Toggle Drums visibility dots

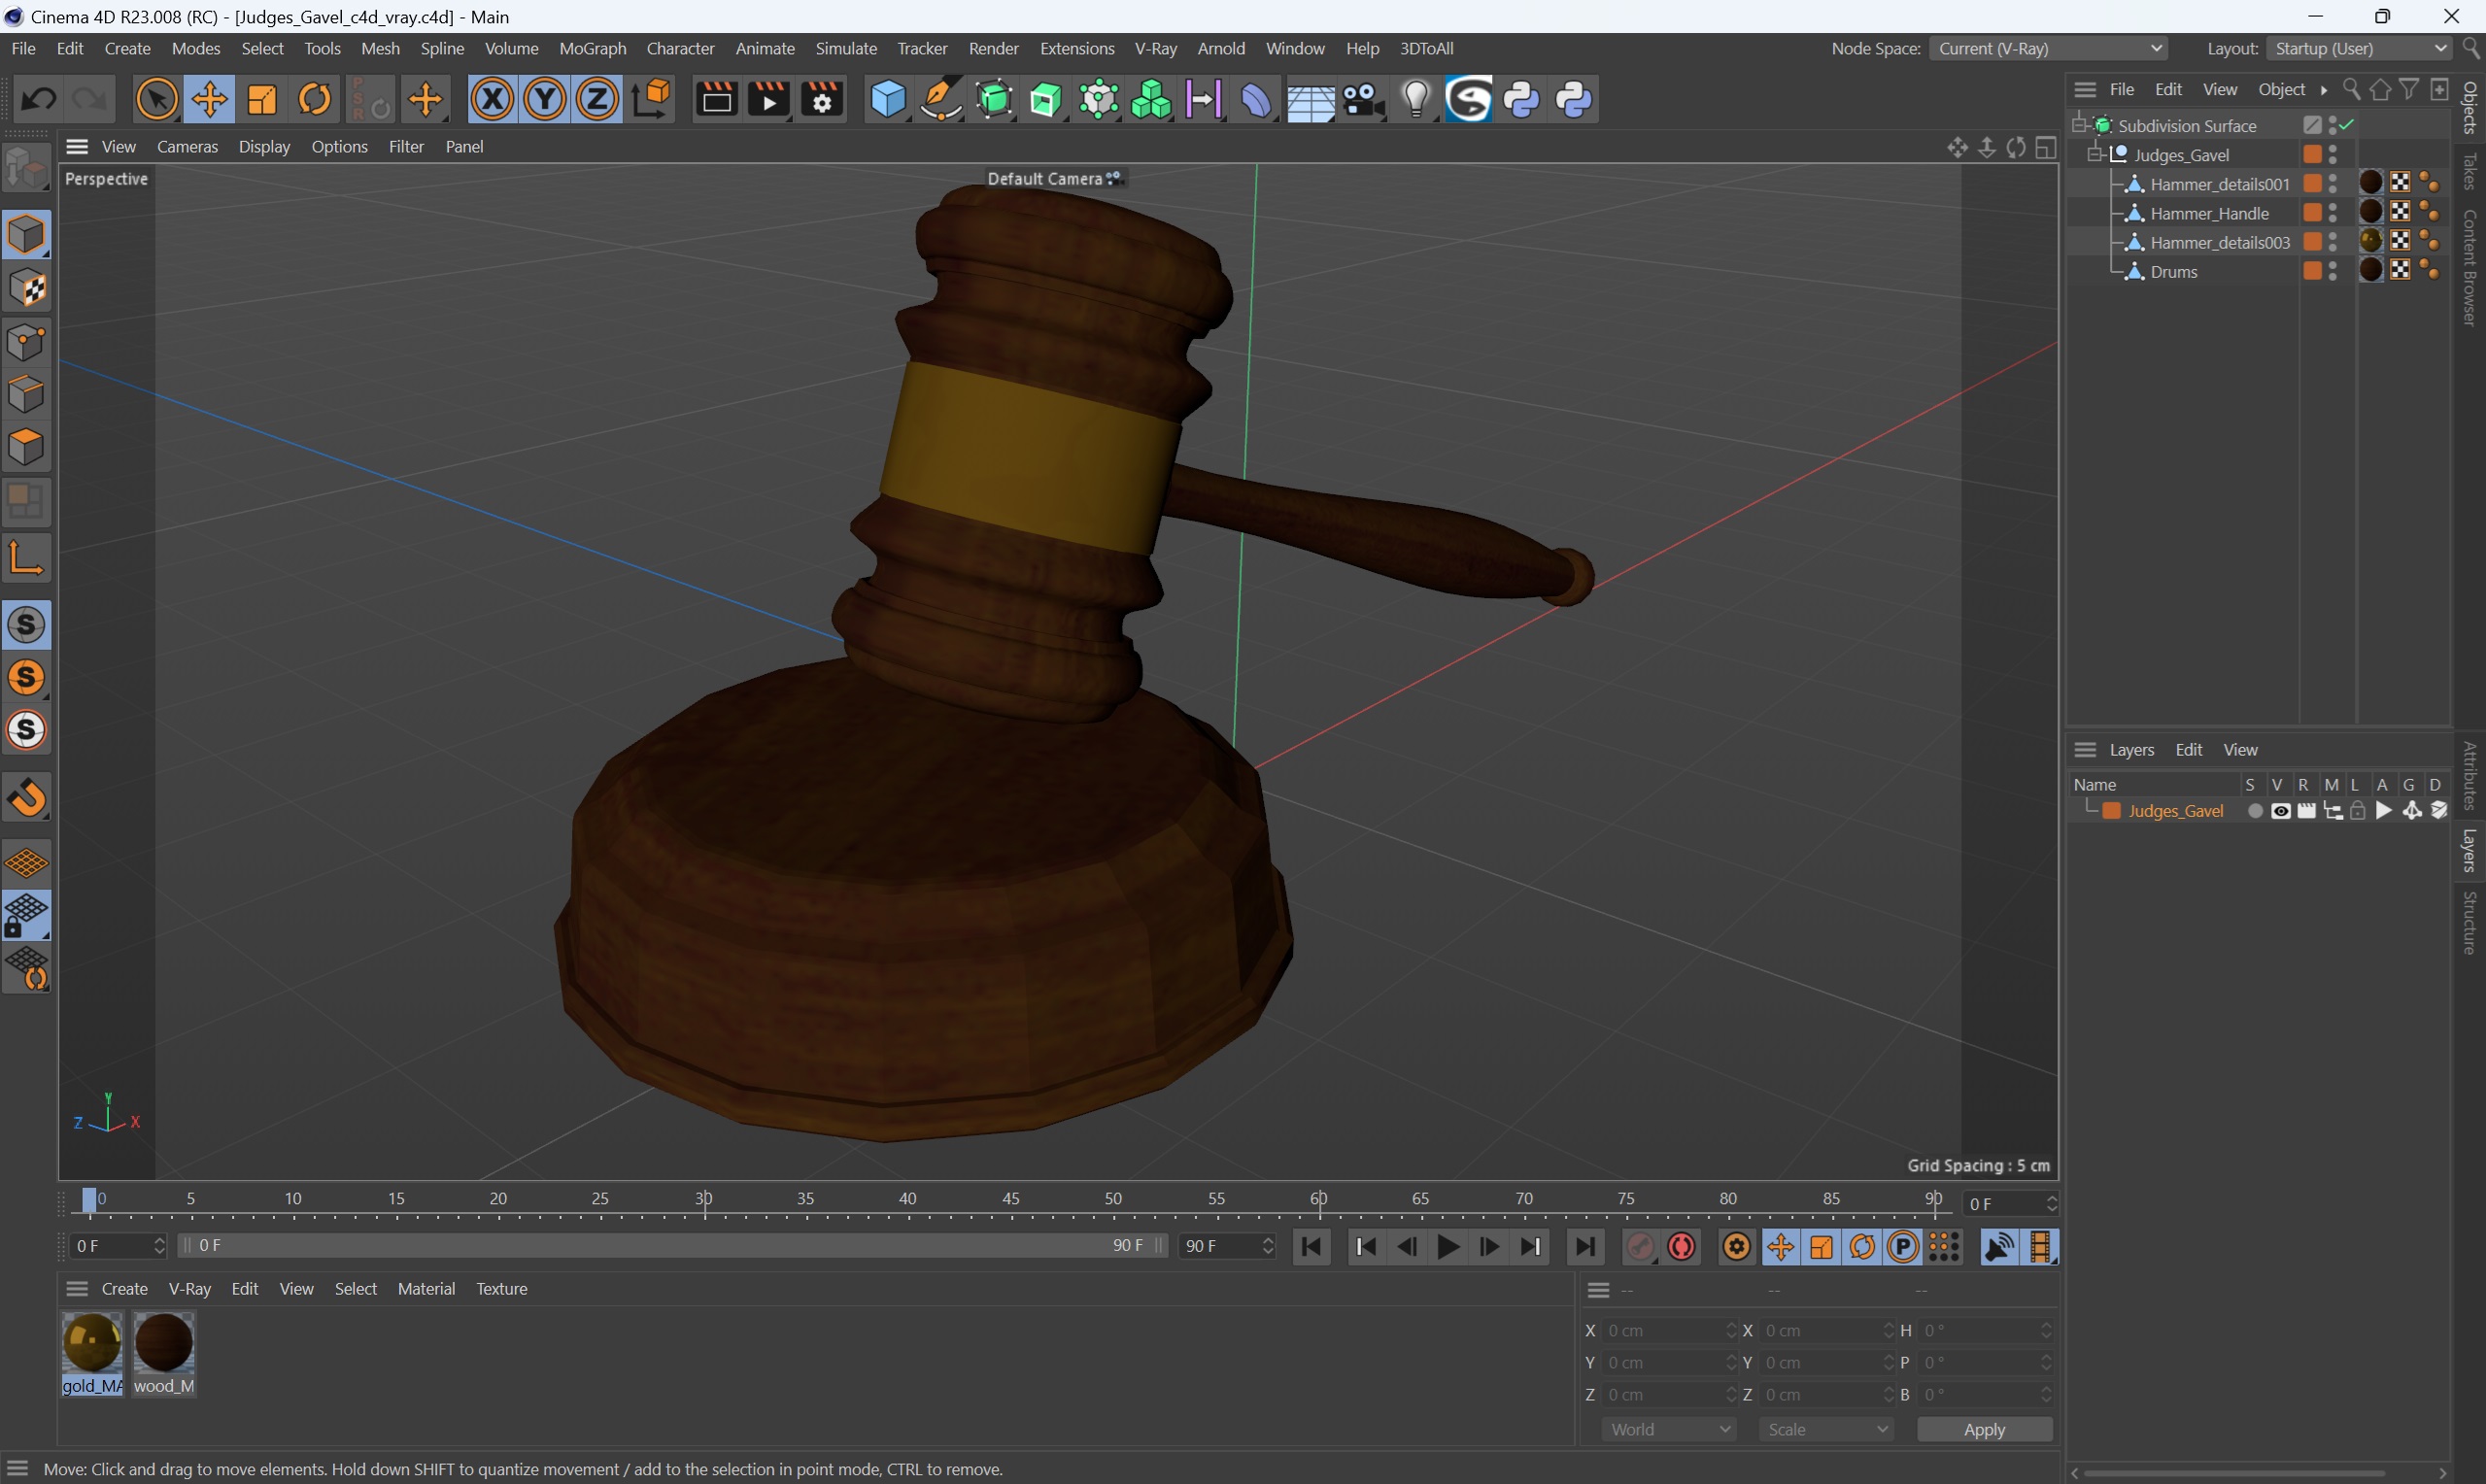(2333, 271)
